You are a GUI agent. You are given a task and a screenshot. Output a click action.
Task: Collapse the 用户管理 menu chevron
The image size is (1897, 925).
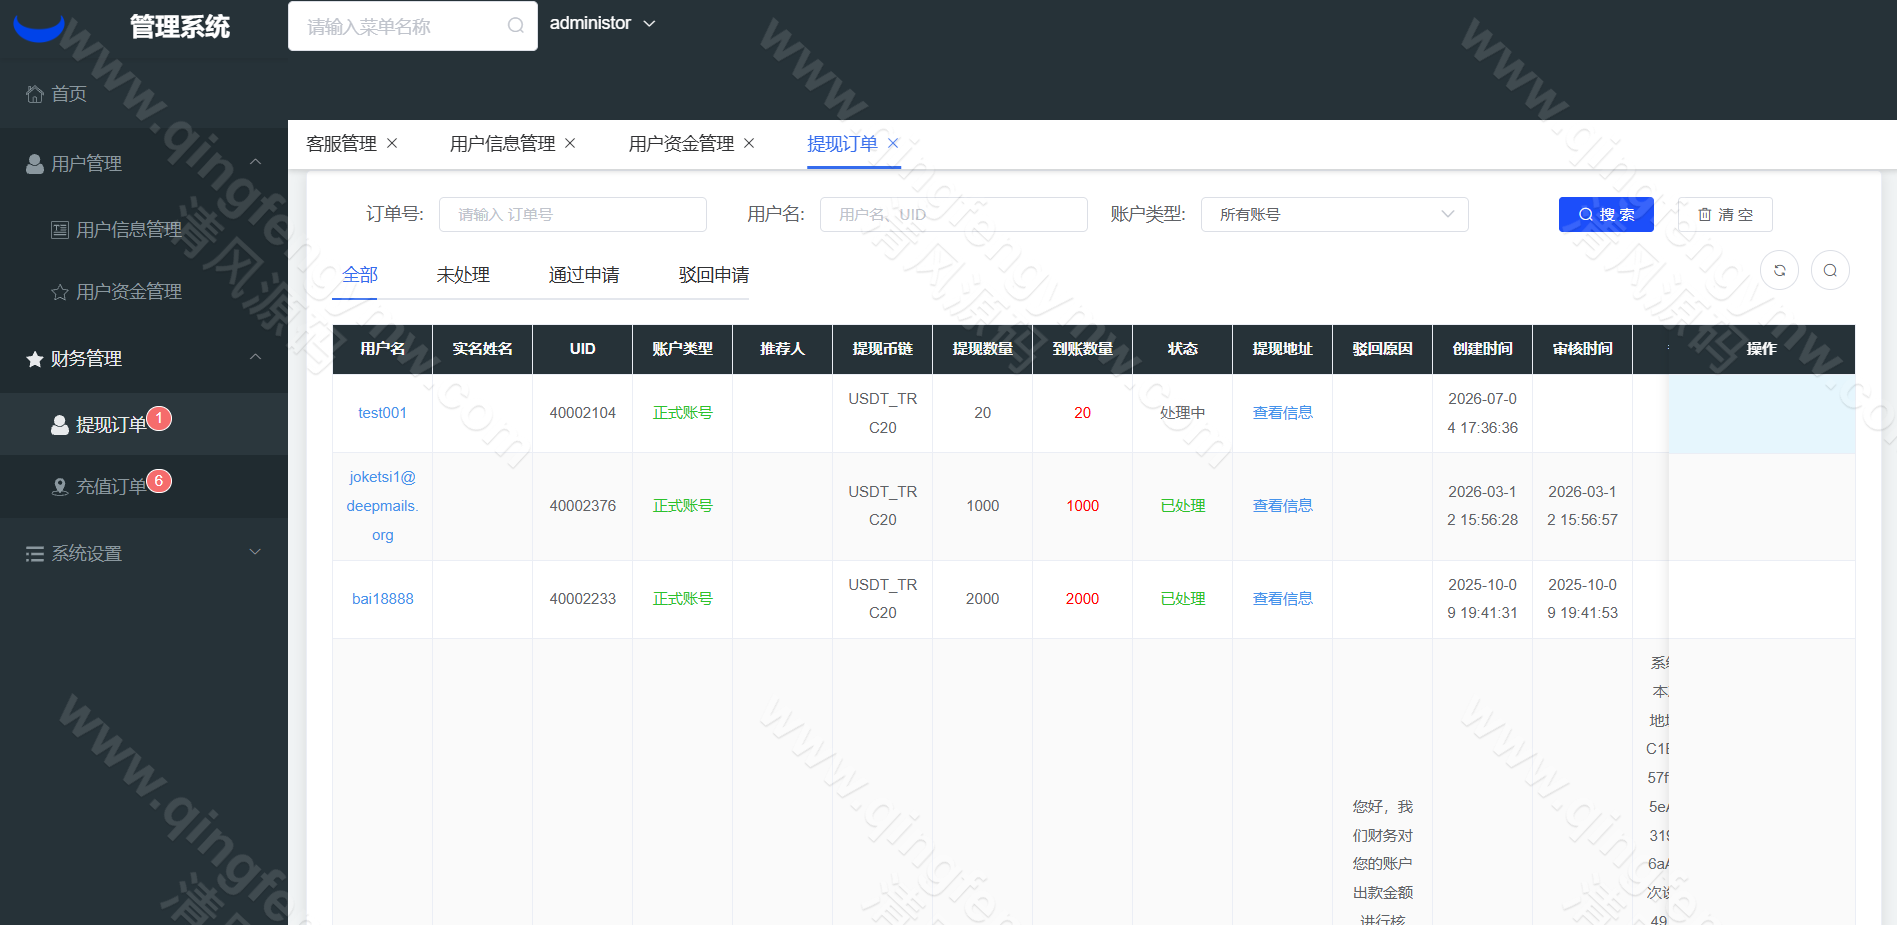click(255, 162)
